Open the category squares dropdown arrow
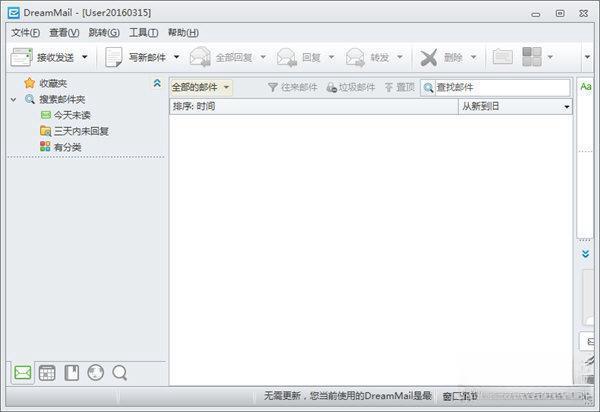Image resolution: width=600 pixels, height=412 pixels. click(550, 57)
